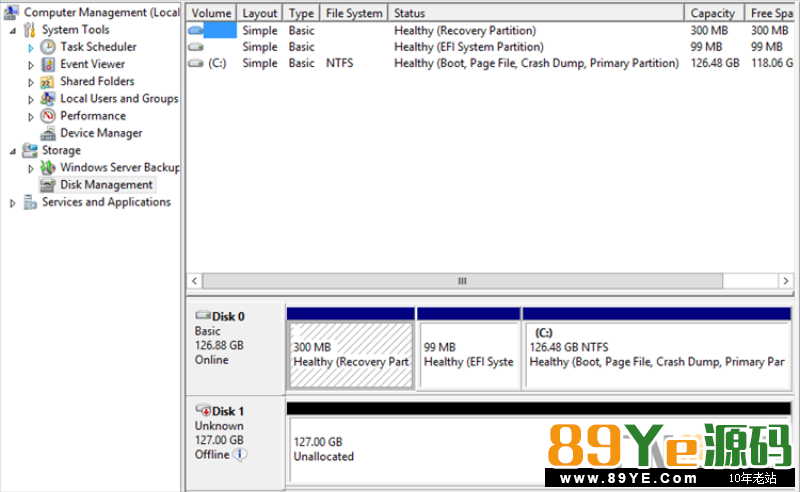Sort by the Volume column header
This screenshot has height=492, width=800.
[211, 13]
